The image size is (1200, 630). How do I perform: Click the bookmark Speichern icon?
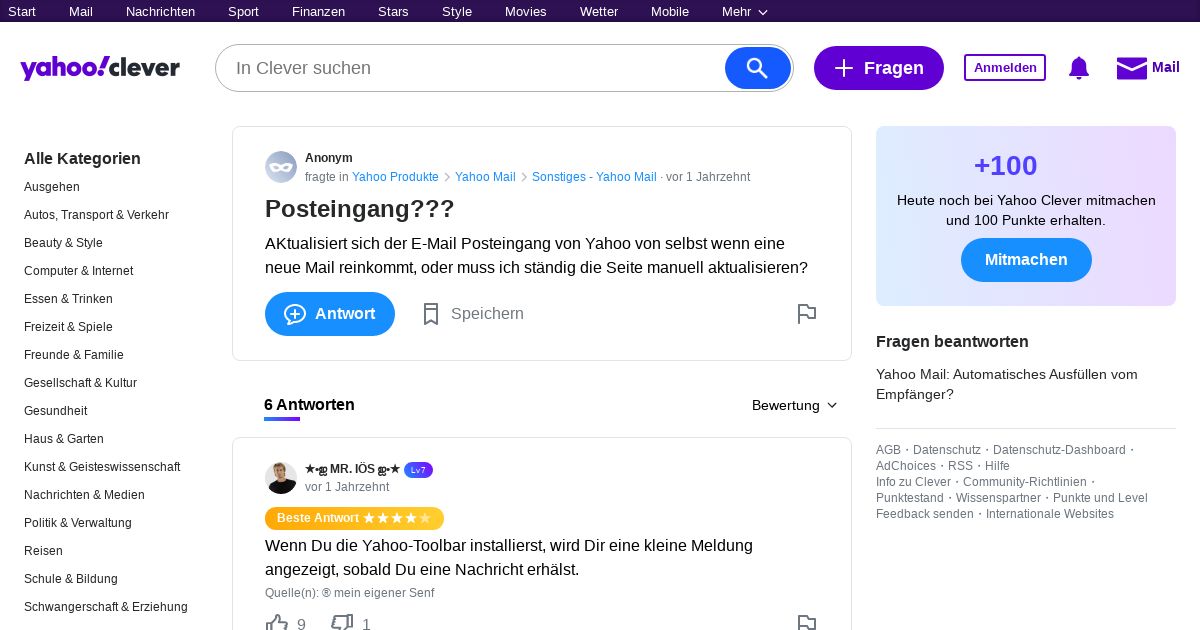click(x=431, y=314)
